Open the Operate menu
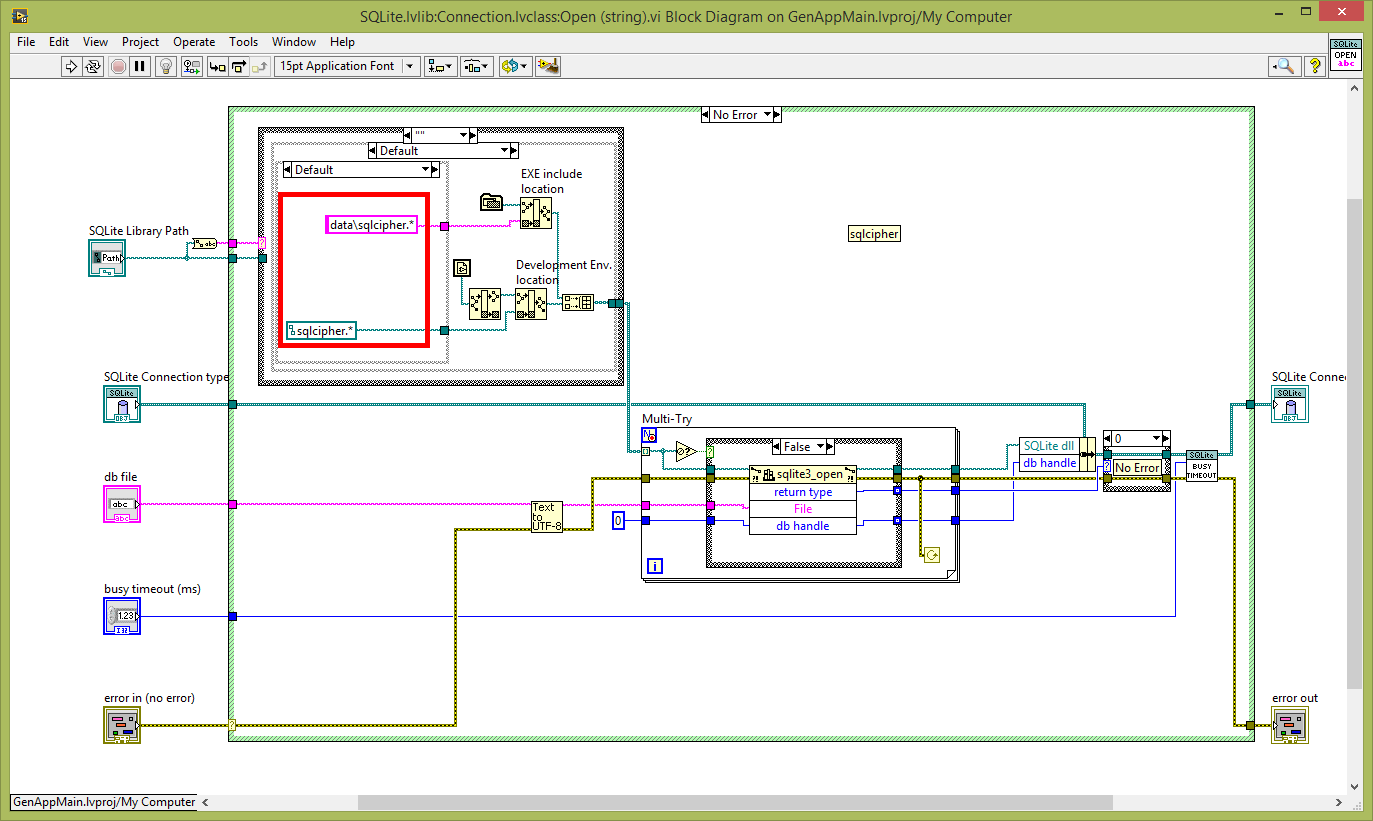 coord(194,42)
